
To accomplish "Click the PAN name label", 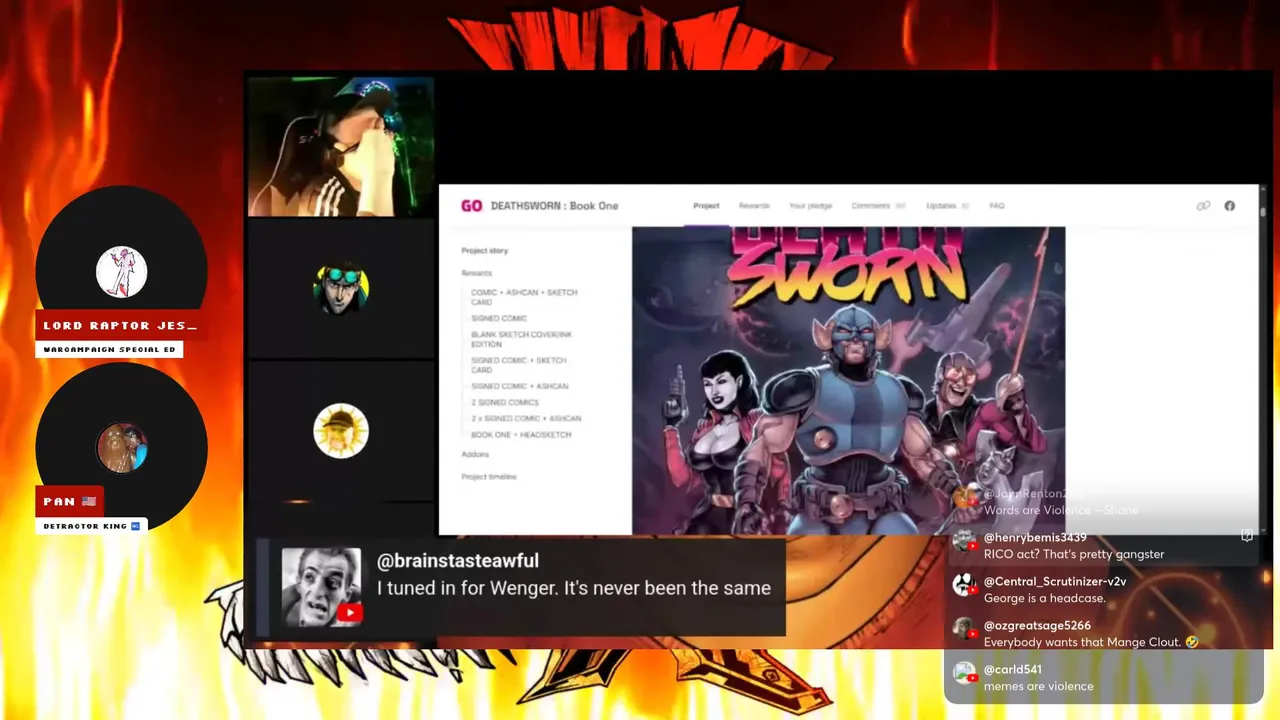I will pyautogui.click(x=70, y=502).
